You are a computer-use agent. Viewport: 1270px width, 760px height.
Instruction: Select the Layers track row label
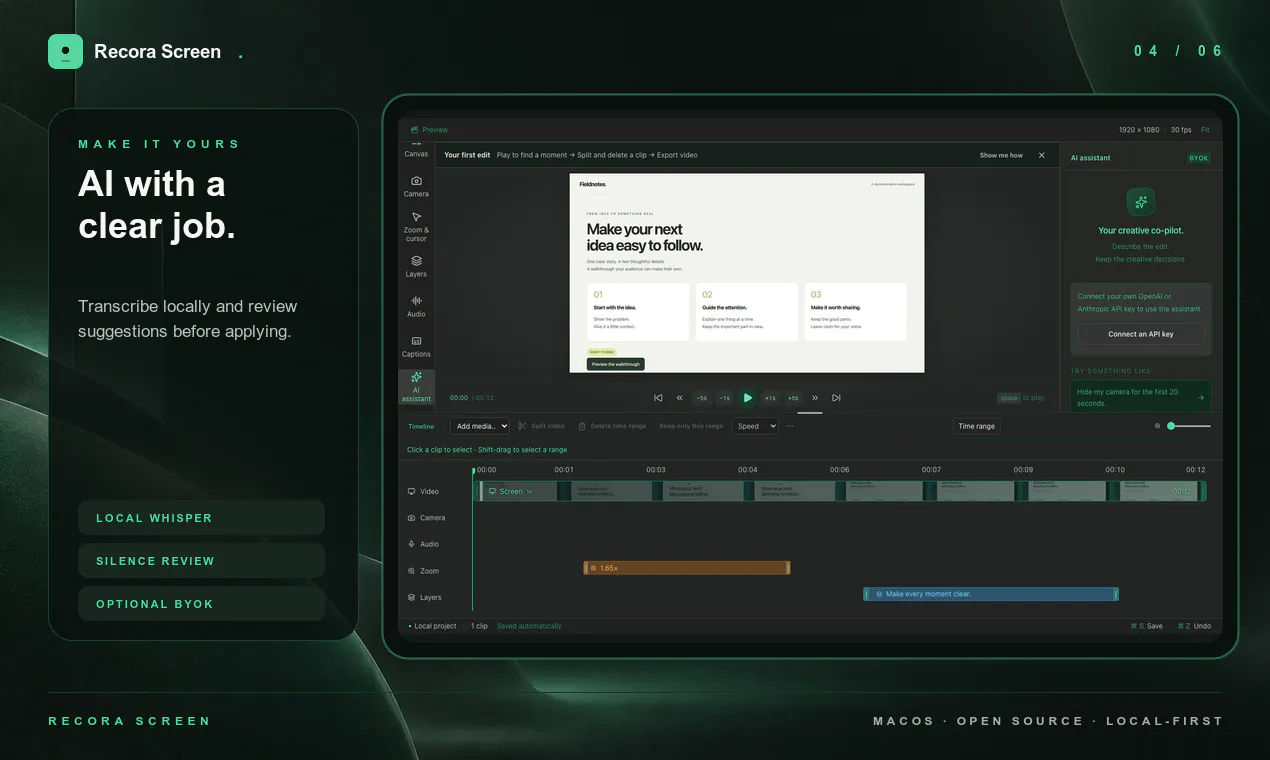click(425, 597)
